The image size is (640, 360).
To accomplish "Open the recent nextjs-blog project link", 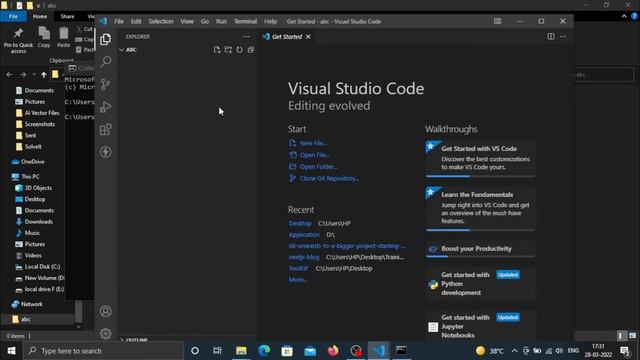I will 304,257.
